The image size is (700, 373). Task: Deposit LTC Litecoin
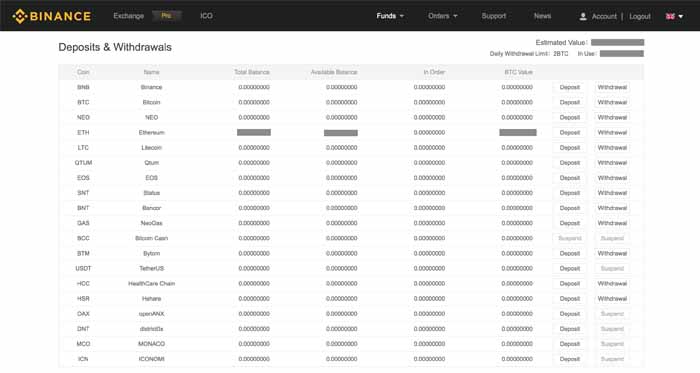click(x=570, y=148)
